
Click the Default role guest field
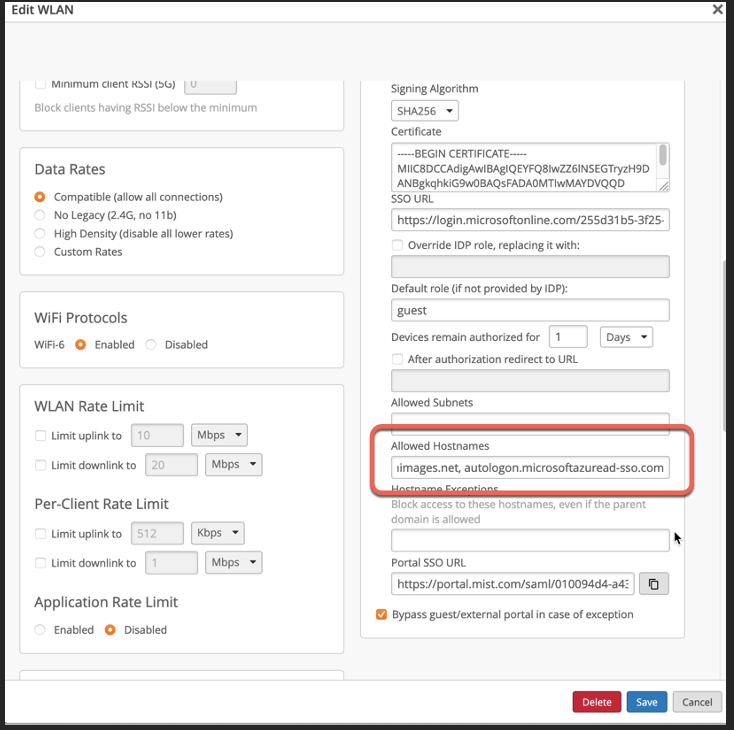(530, 311)
